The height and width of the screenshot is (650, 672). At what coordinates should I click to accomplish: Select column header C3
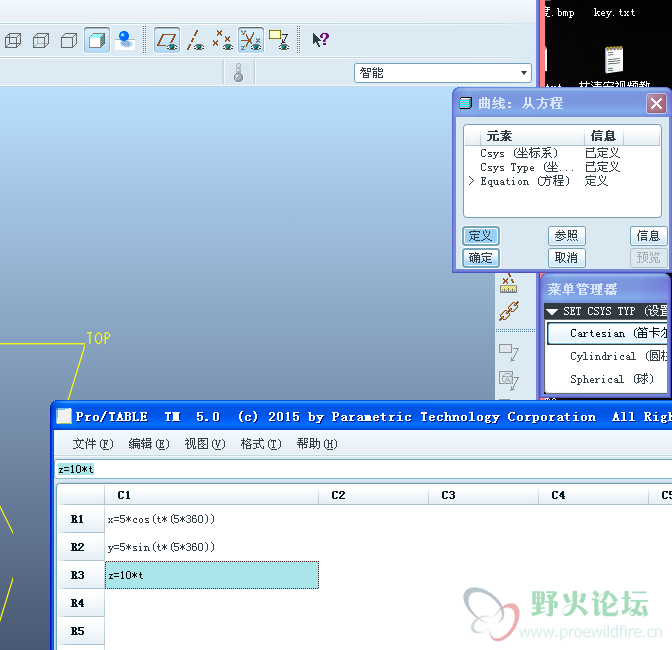pos(483,495)
